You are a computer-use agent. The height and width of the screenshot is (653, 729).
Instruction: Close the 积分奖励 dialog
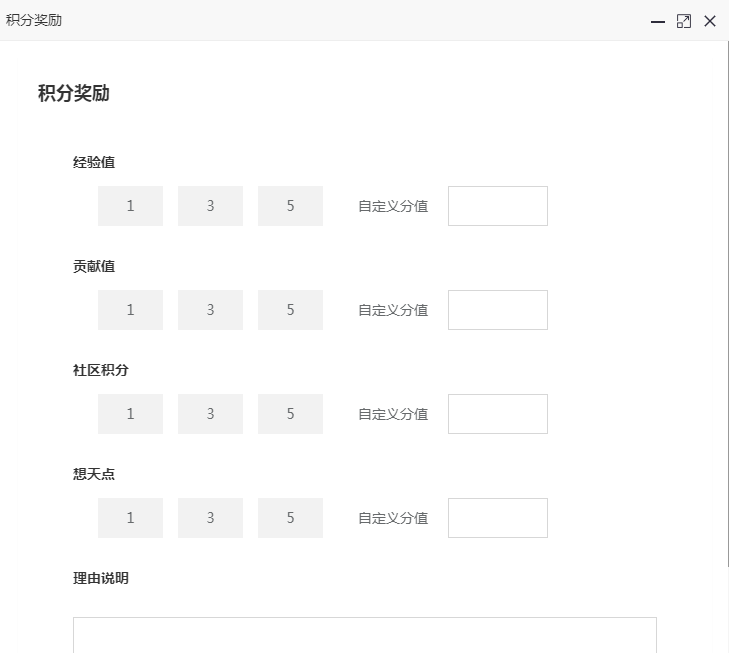pyautogui.click(x=709, y=21)
